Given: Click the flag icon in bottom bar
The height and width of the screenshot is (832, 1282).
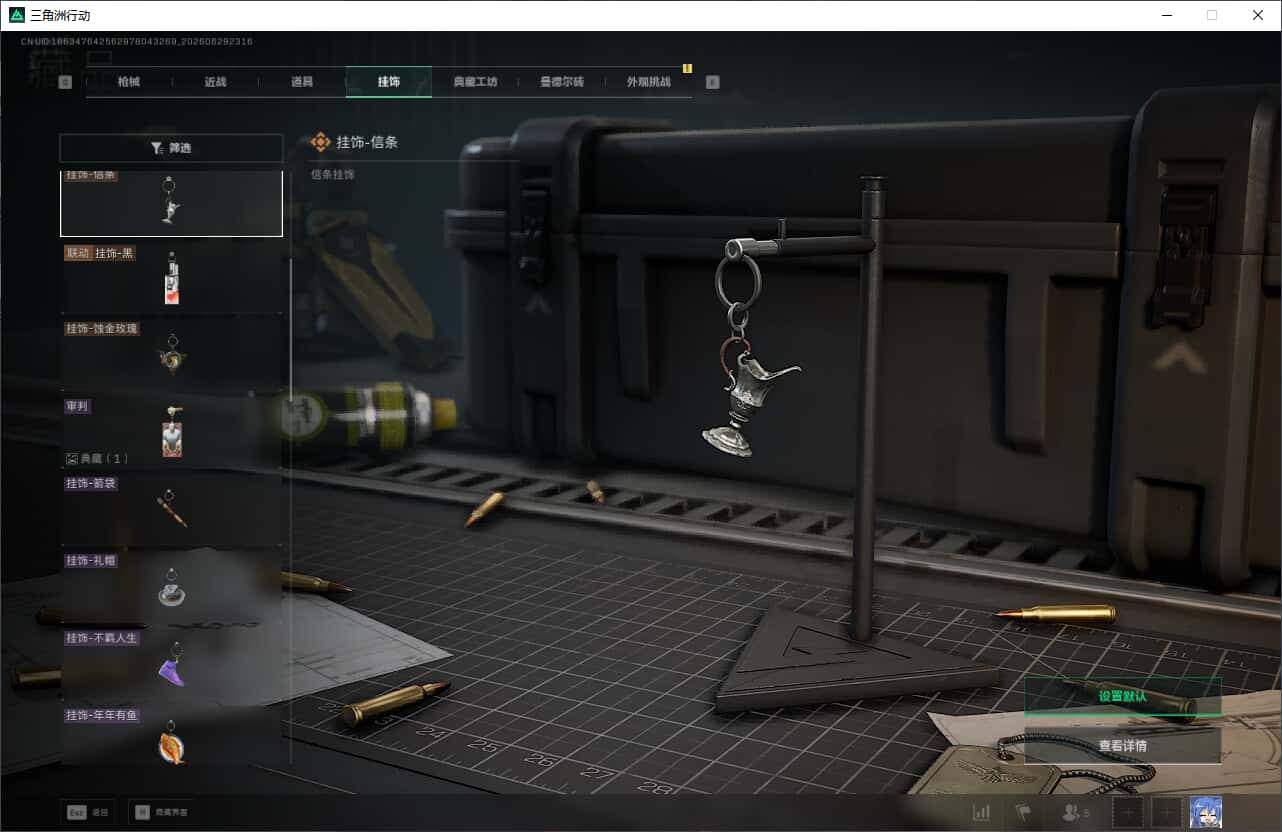Looking at the screenshot, I should pos(1022,813).
